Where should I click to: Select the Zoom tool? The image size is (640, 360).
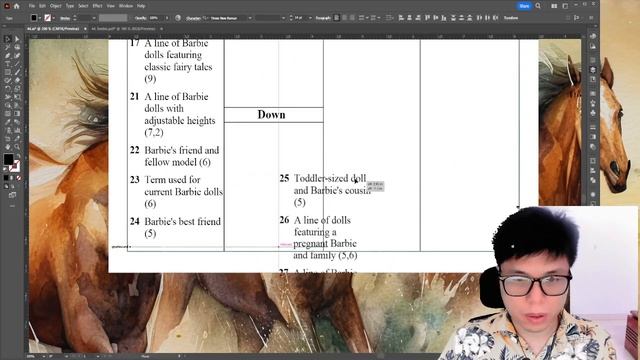coord(17,147)
